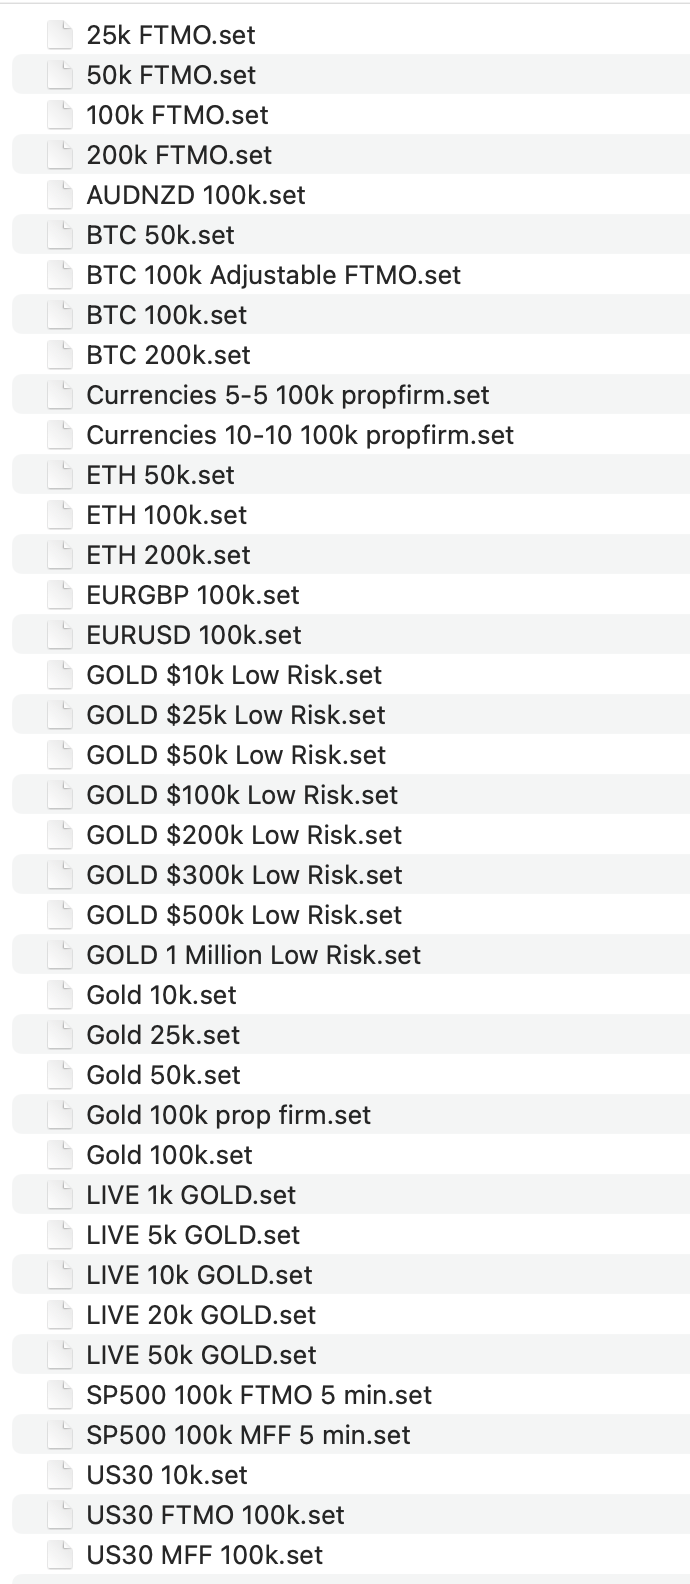Image resolution: width=690 pixels, height=1584 pixels.
Task: Click the icon beside ETH 100k.set
Action: pyautogui.click(x=61, y=515)
